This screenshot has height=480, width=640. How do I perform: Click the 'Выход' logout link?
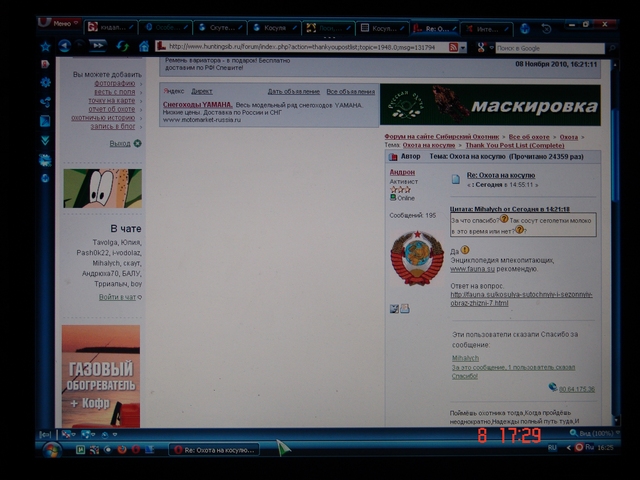121,143
